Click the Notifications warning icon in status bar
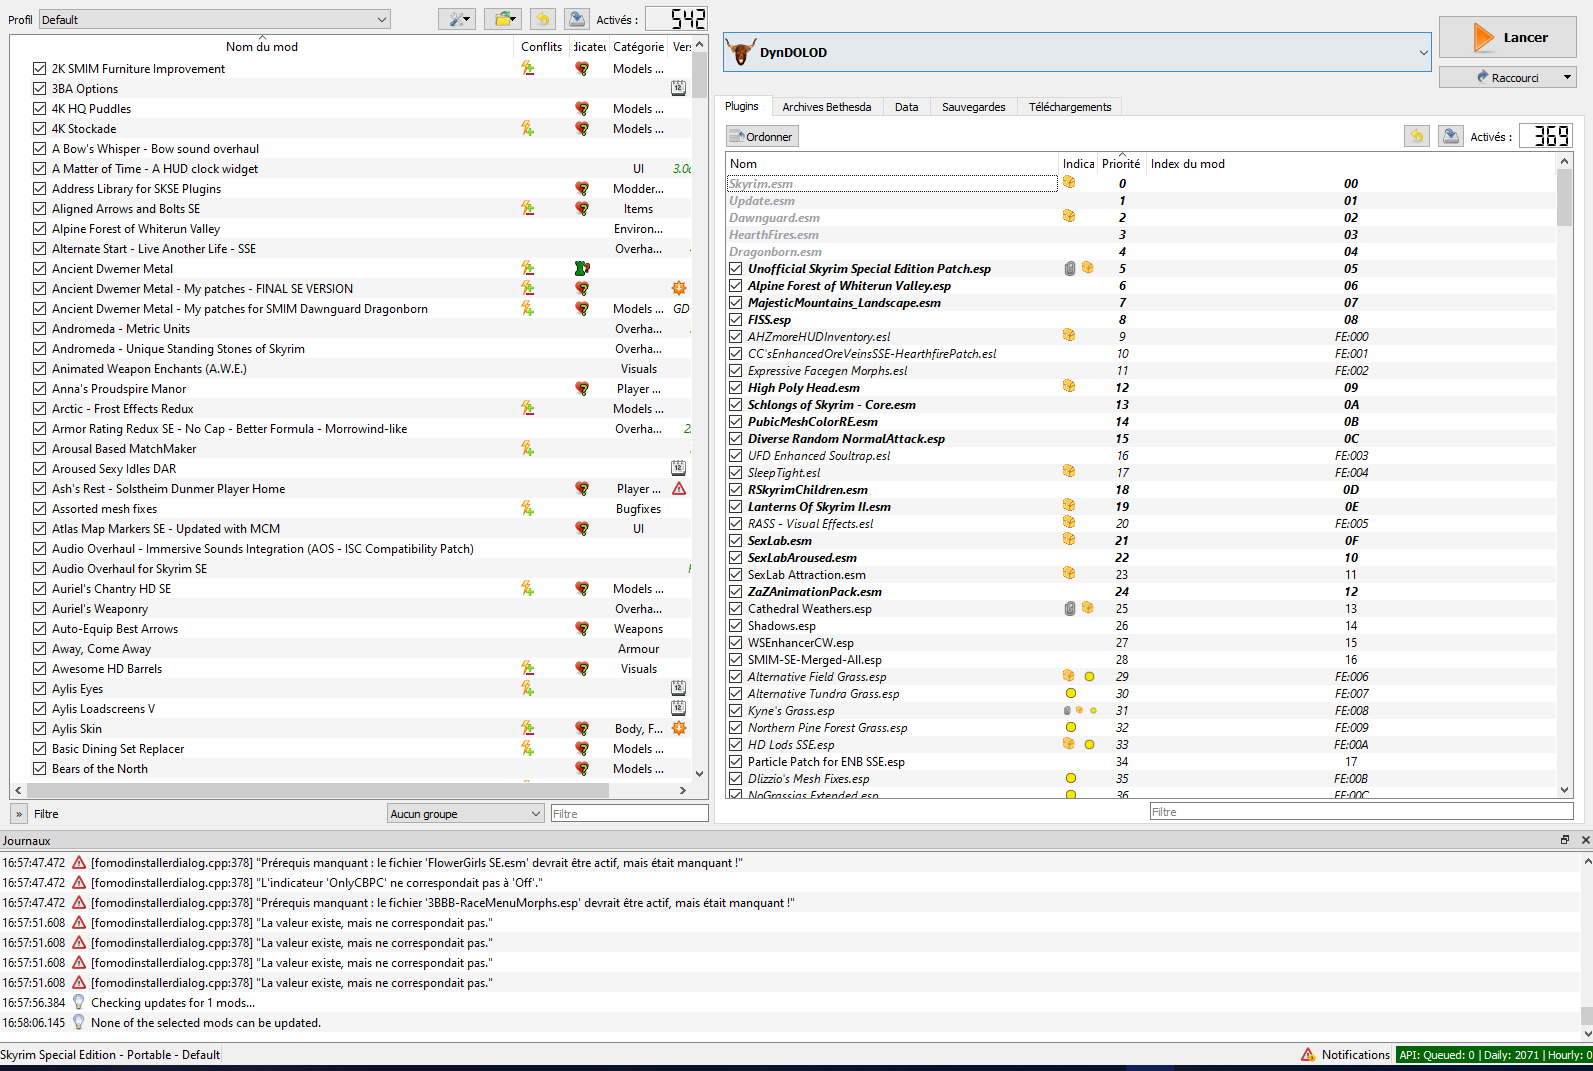The width and height of the screenshot is (1593, 1071). click(1308, 1054)
